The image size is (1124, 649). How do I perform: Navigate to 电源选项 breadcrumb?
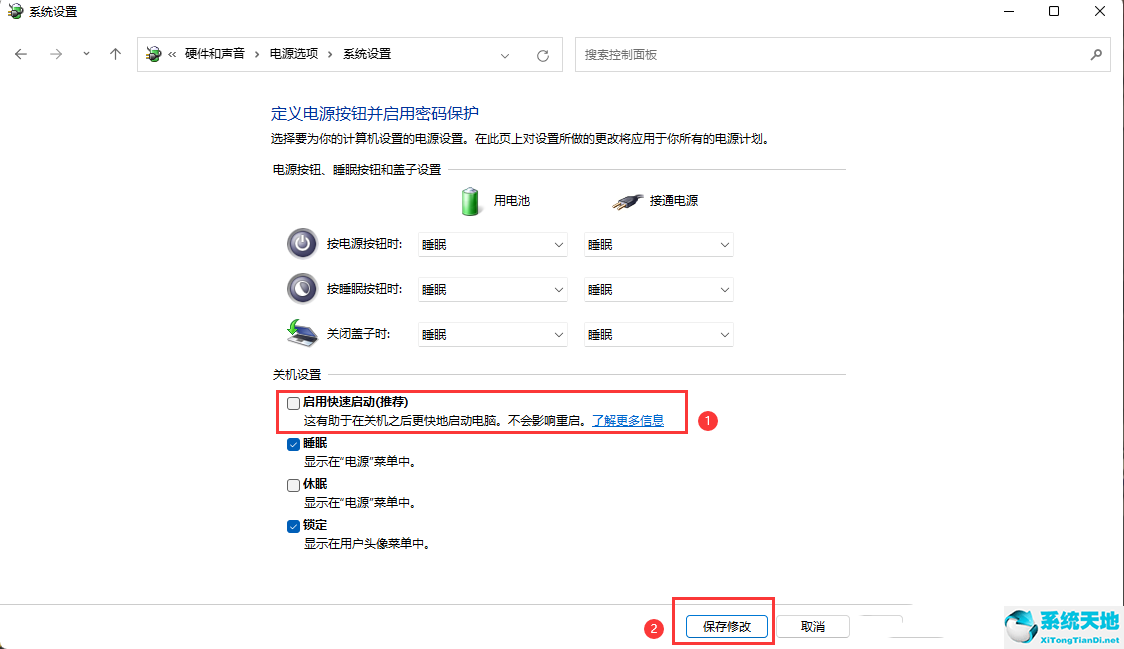[293, 54]
